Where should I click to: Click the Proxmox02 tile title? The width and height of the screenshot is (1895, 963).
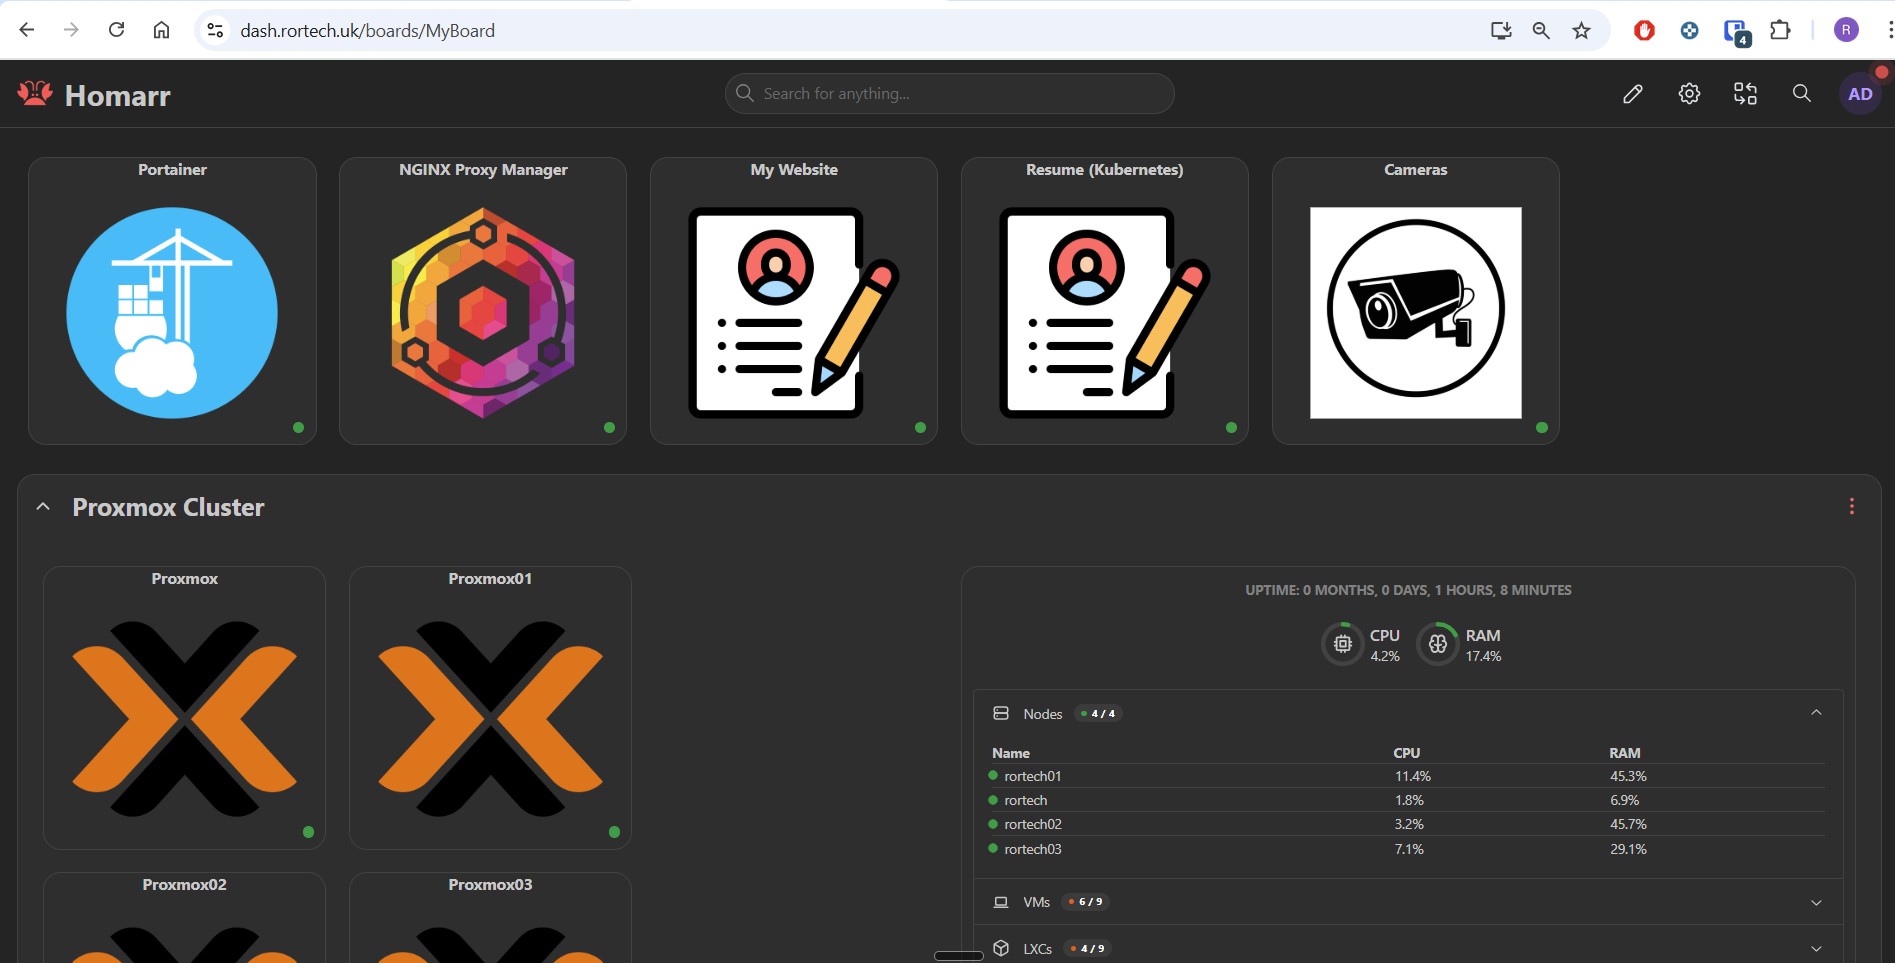(184, 885)
